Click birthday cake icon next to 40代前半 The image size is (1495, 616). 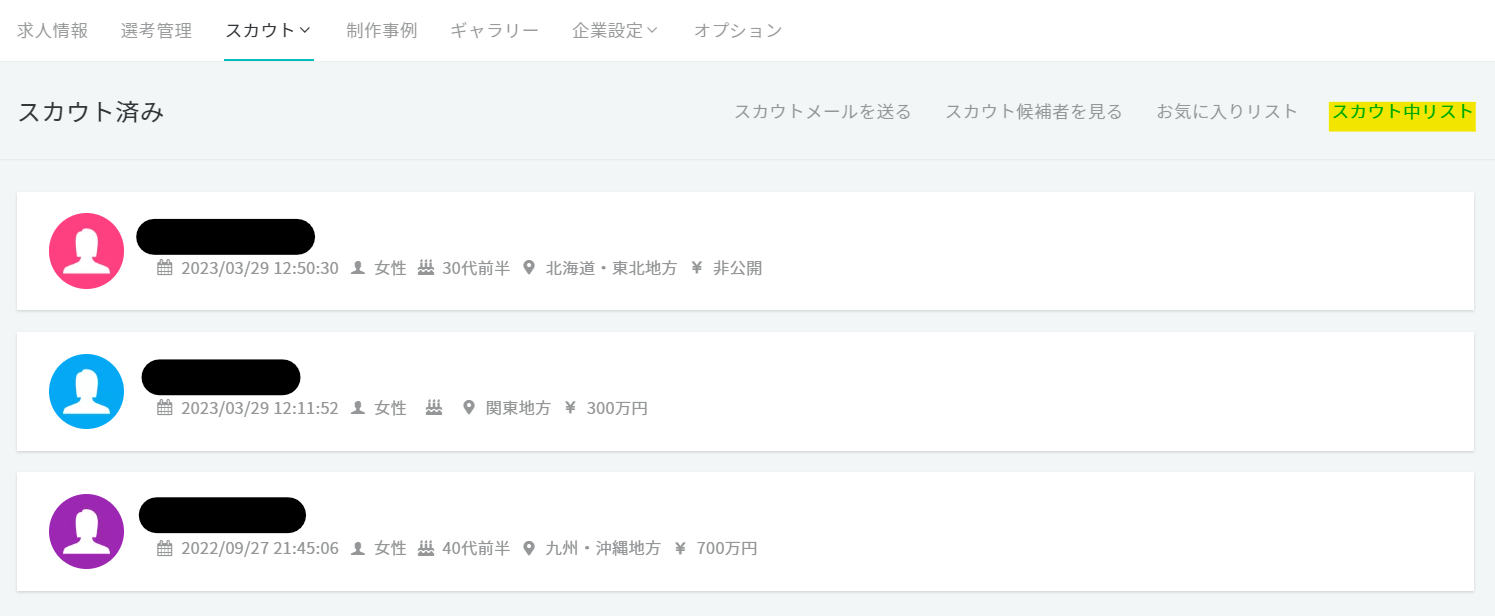click(426, 548)
